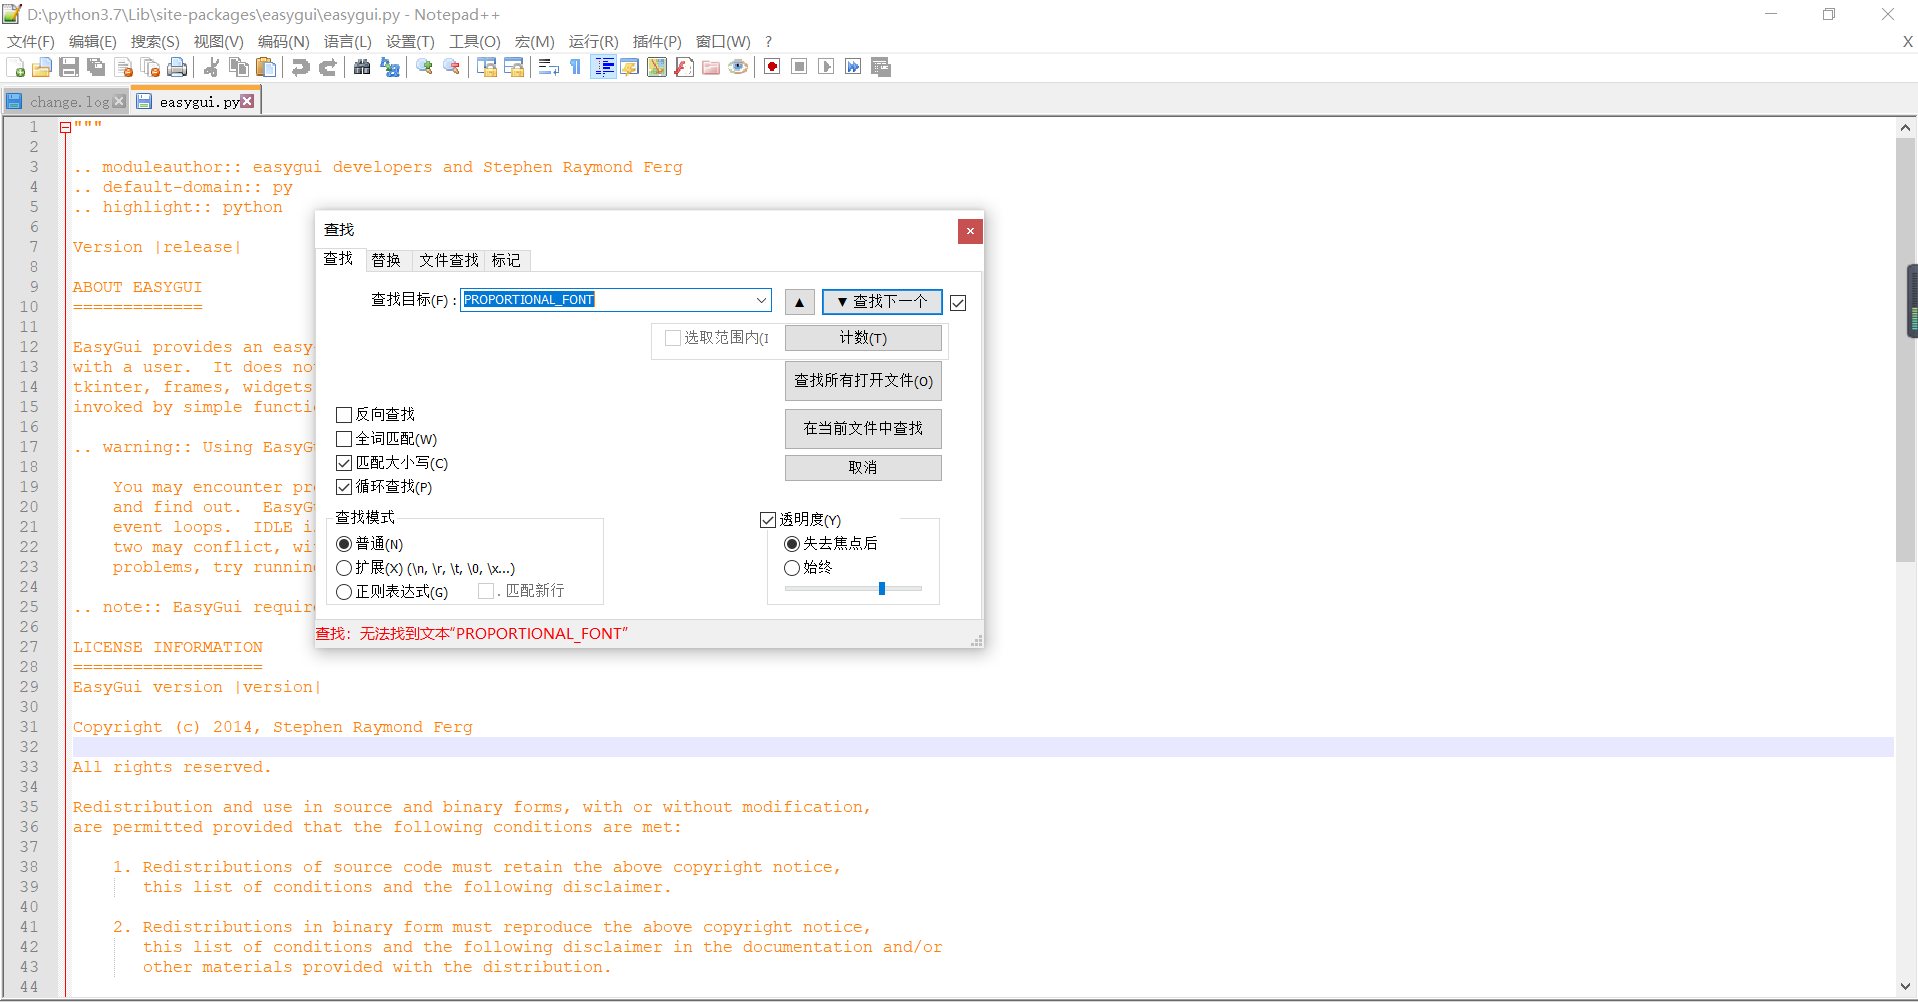Click the Undo arrow icon
This screenshot has height=1002, width=1918.
(300, 67)
